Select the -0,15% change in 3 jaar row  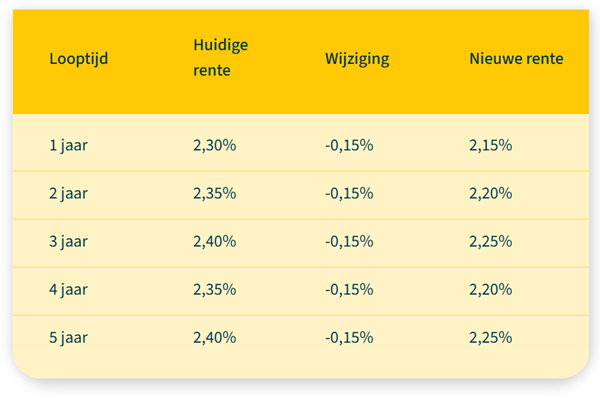[349, 242]
